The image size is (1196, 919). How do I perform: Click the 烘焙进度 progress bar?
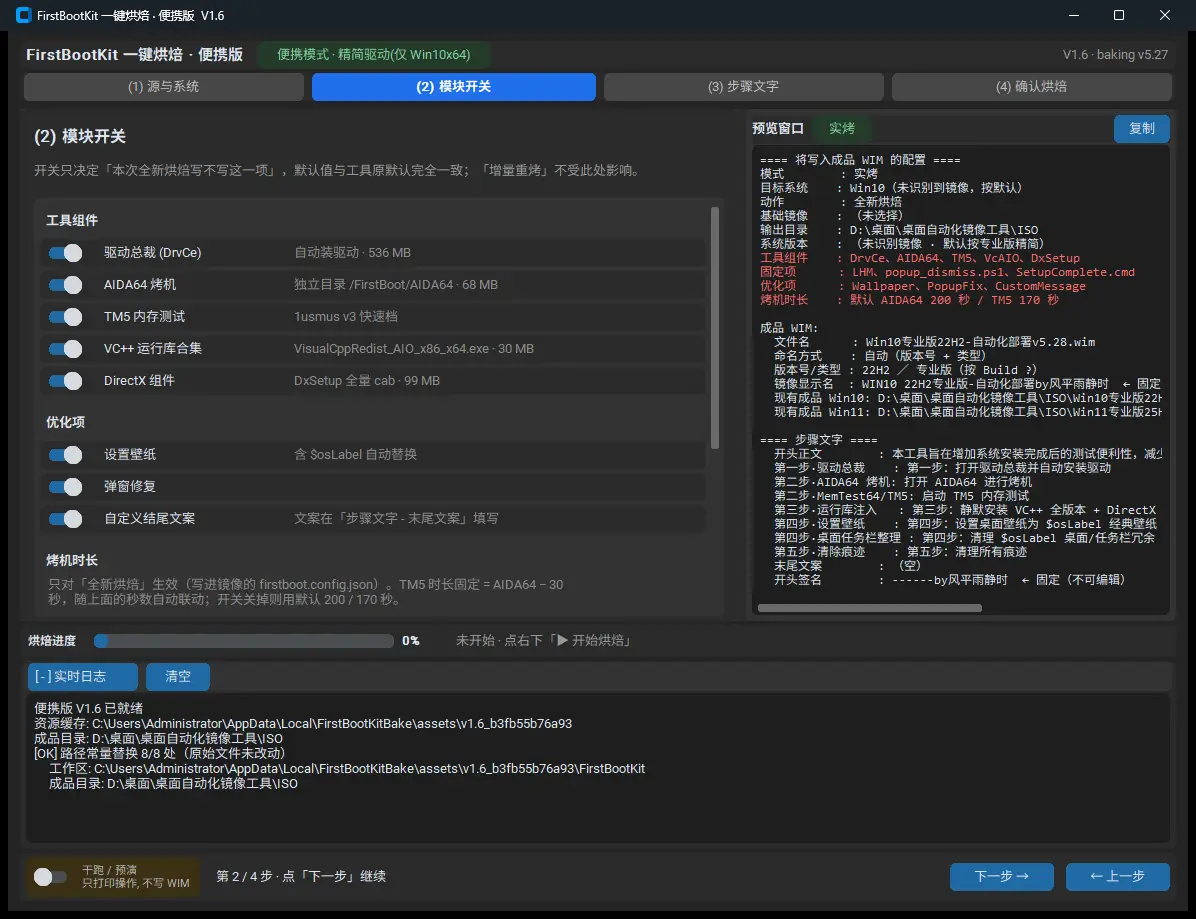tap(243, 641)
